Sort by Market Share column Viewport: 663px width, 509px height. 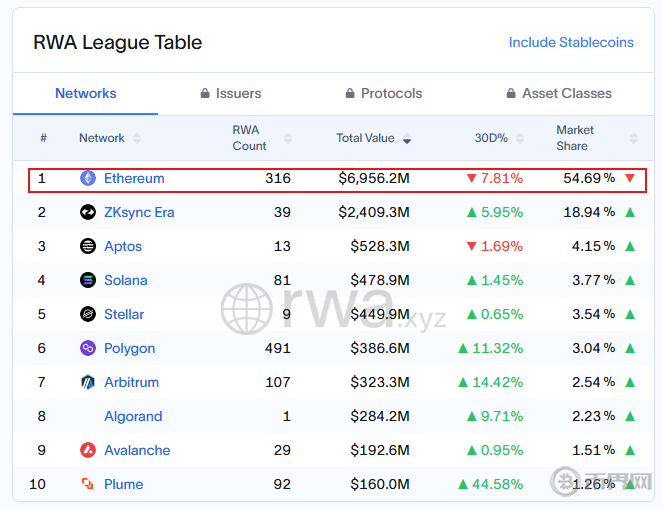633,138
